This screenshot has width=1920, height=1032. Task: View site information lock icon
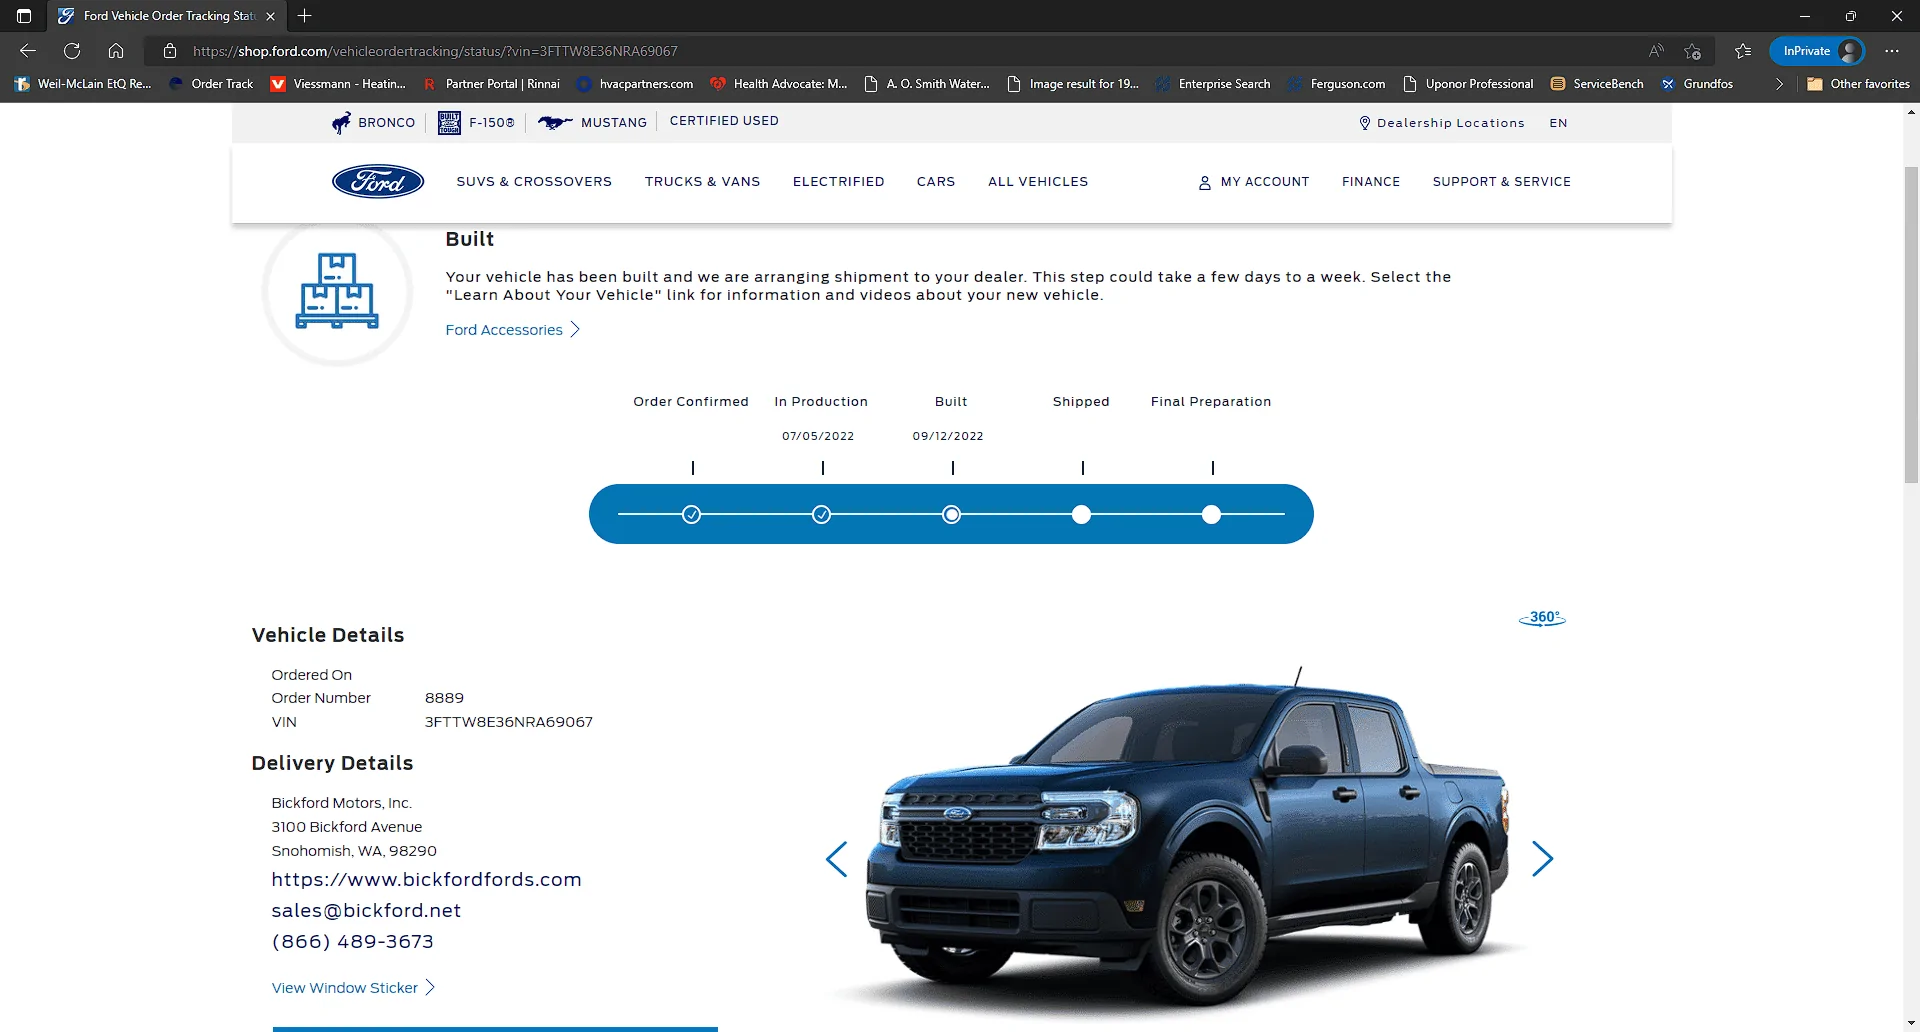pyautogui.click(x=170, y=51)
